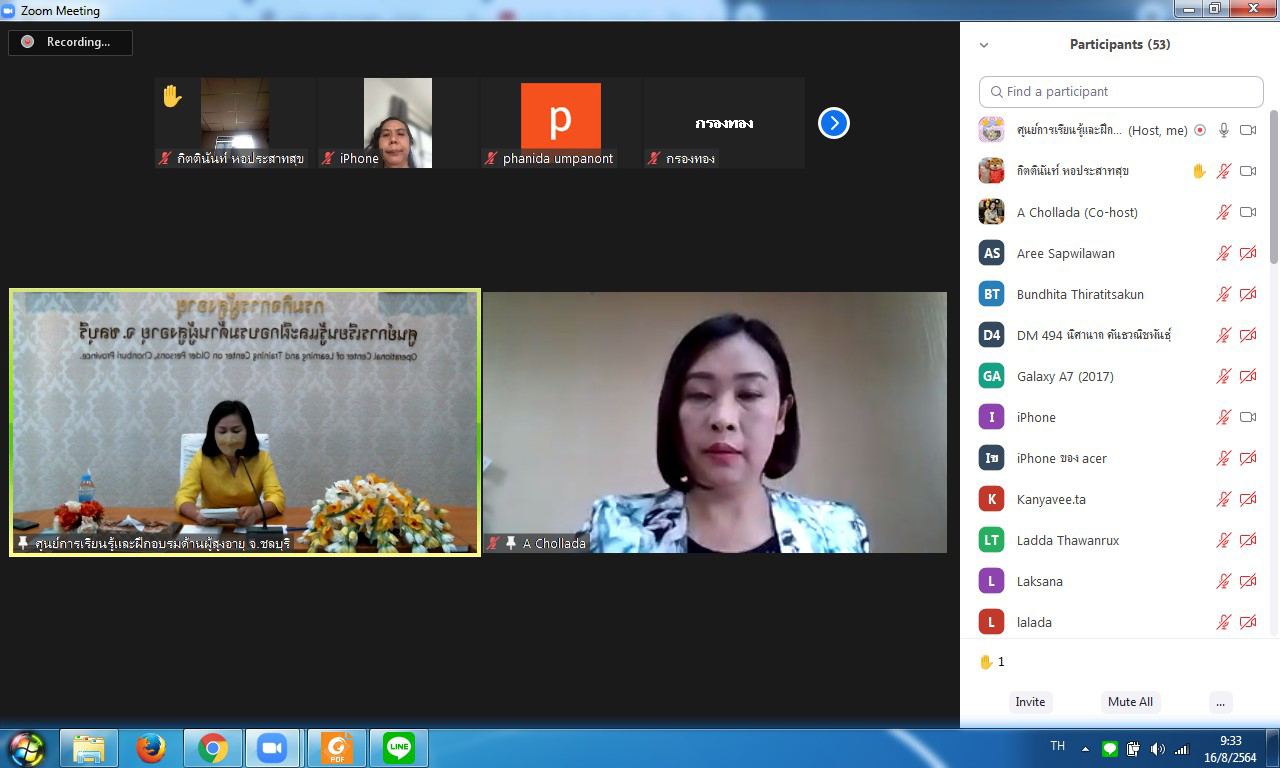Open the more options (...) button
This screenshot has height=768, width=1280.
1220,702
